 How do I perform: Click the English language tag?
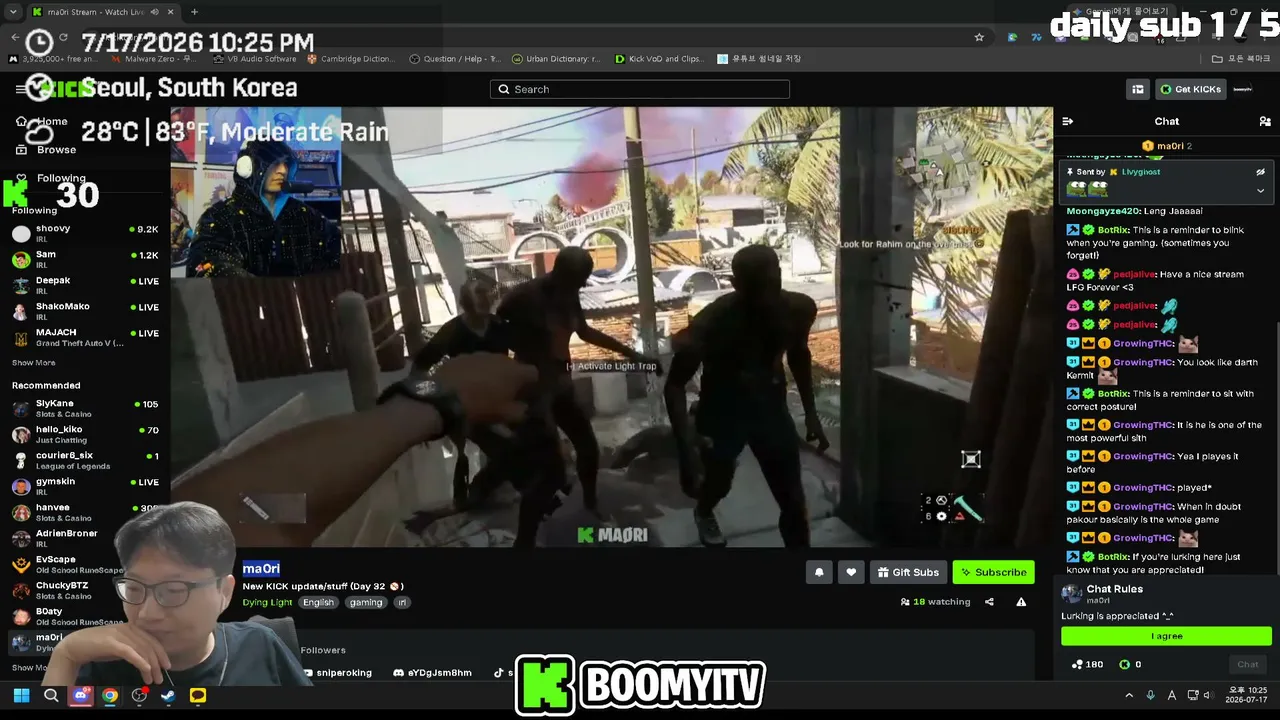coord(318,602)
